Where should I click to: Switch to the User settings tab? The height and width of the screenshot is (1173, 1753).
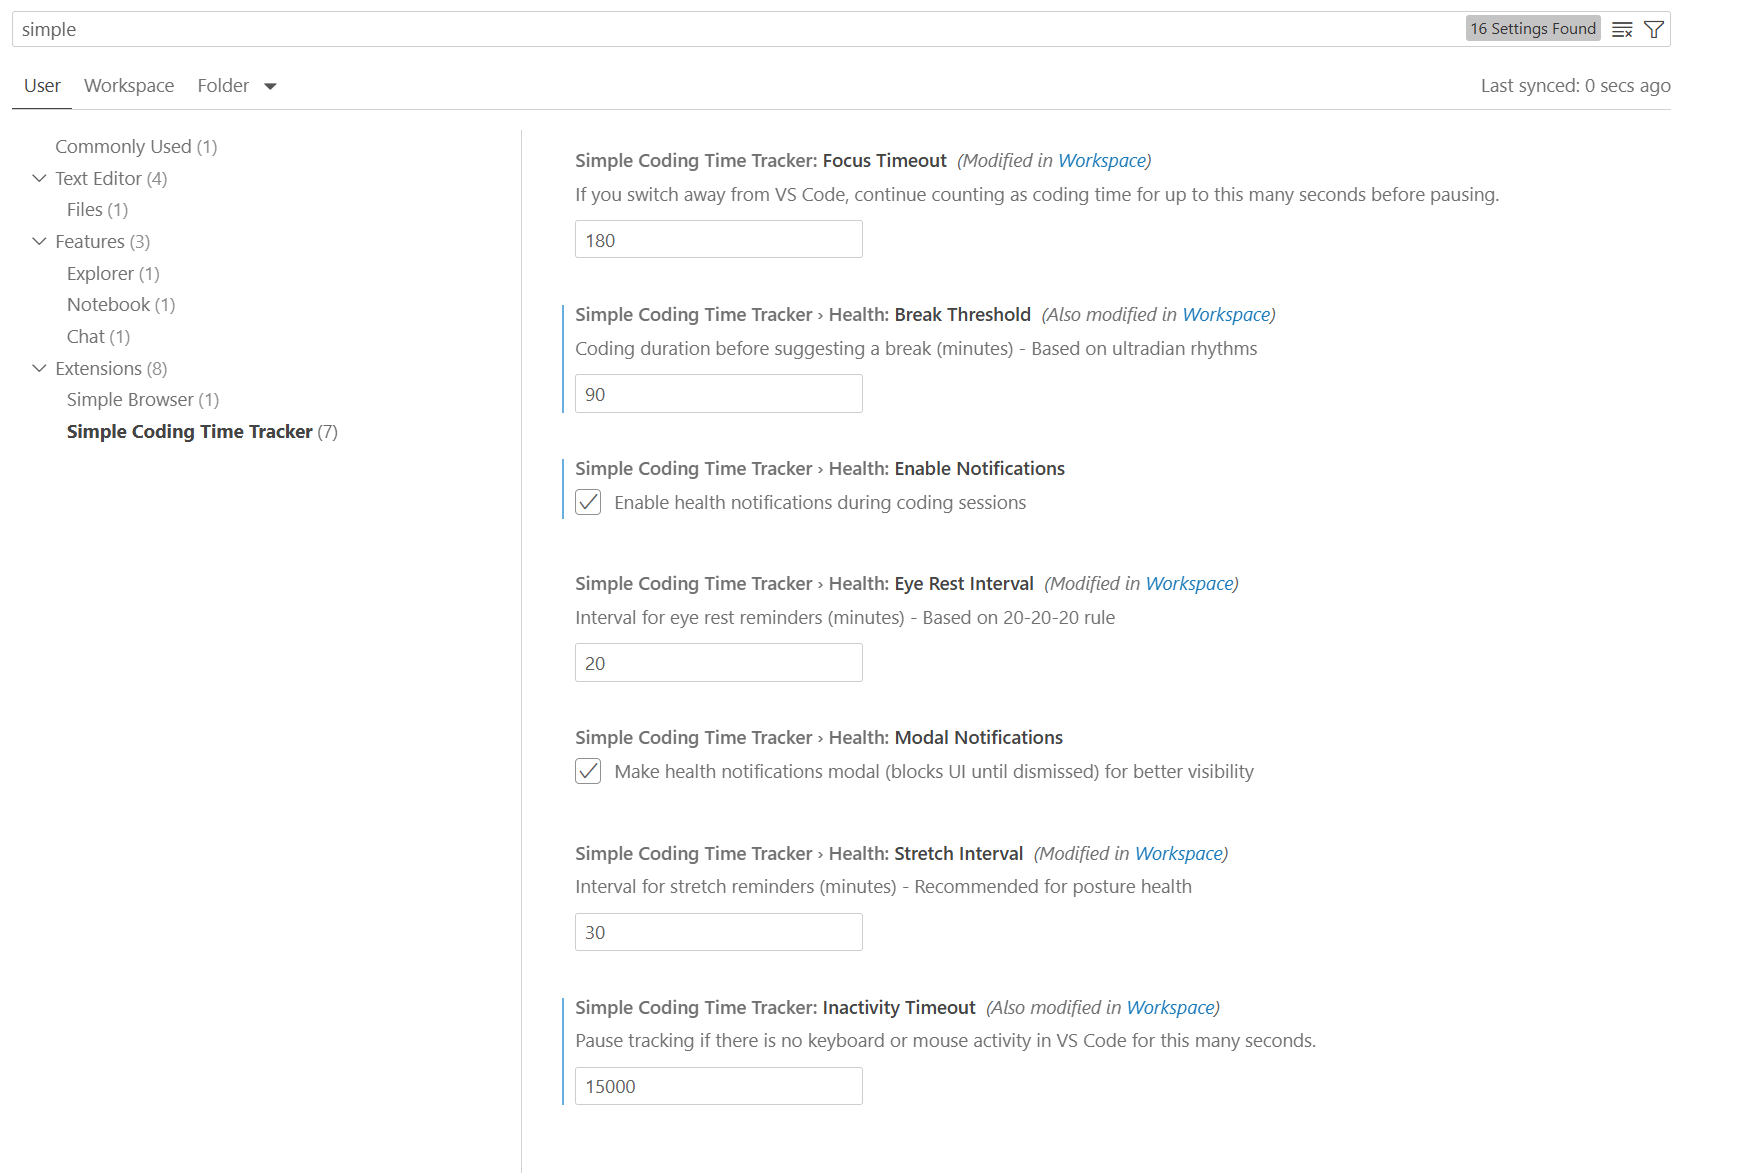42,86
